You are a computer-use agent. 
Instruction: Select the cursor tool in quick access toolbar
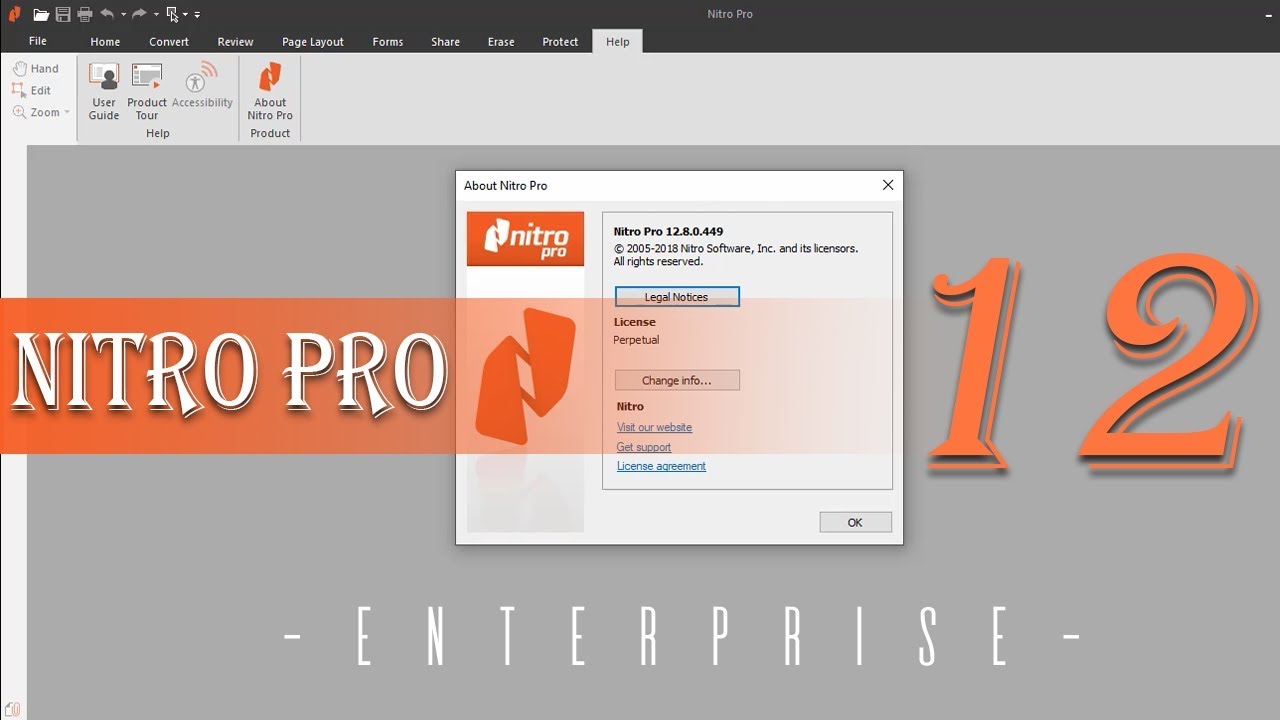[173, 14]
